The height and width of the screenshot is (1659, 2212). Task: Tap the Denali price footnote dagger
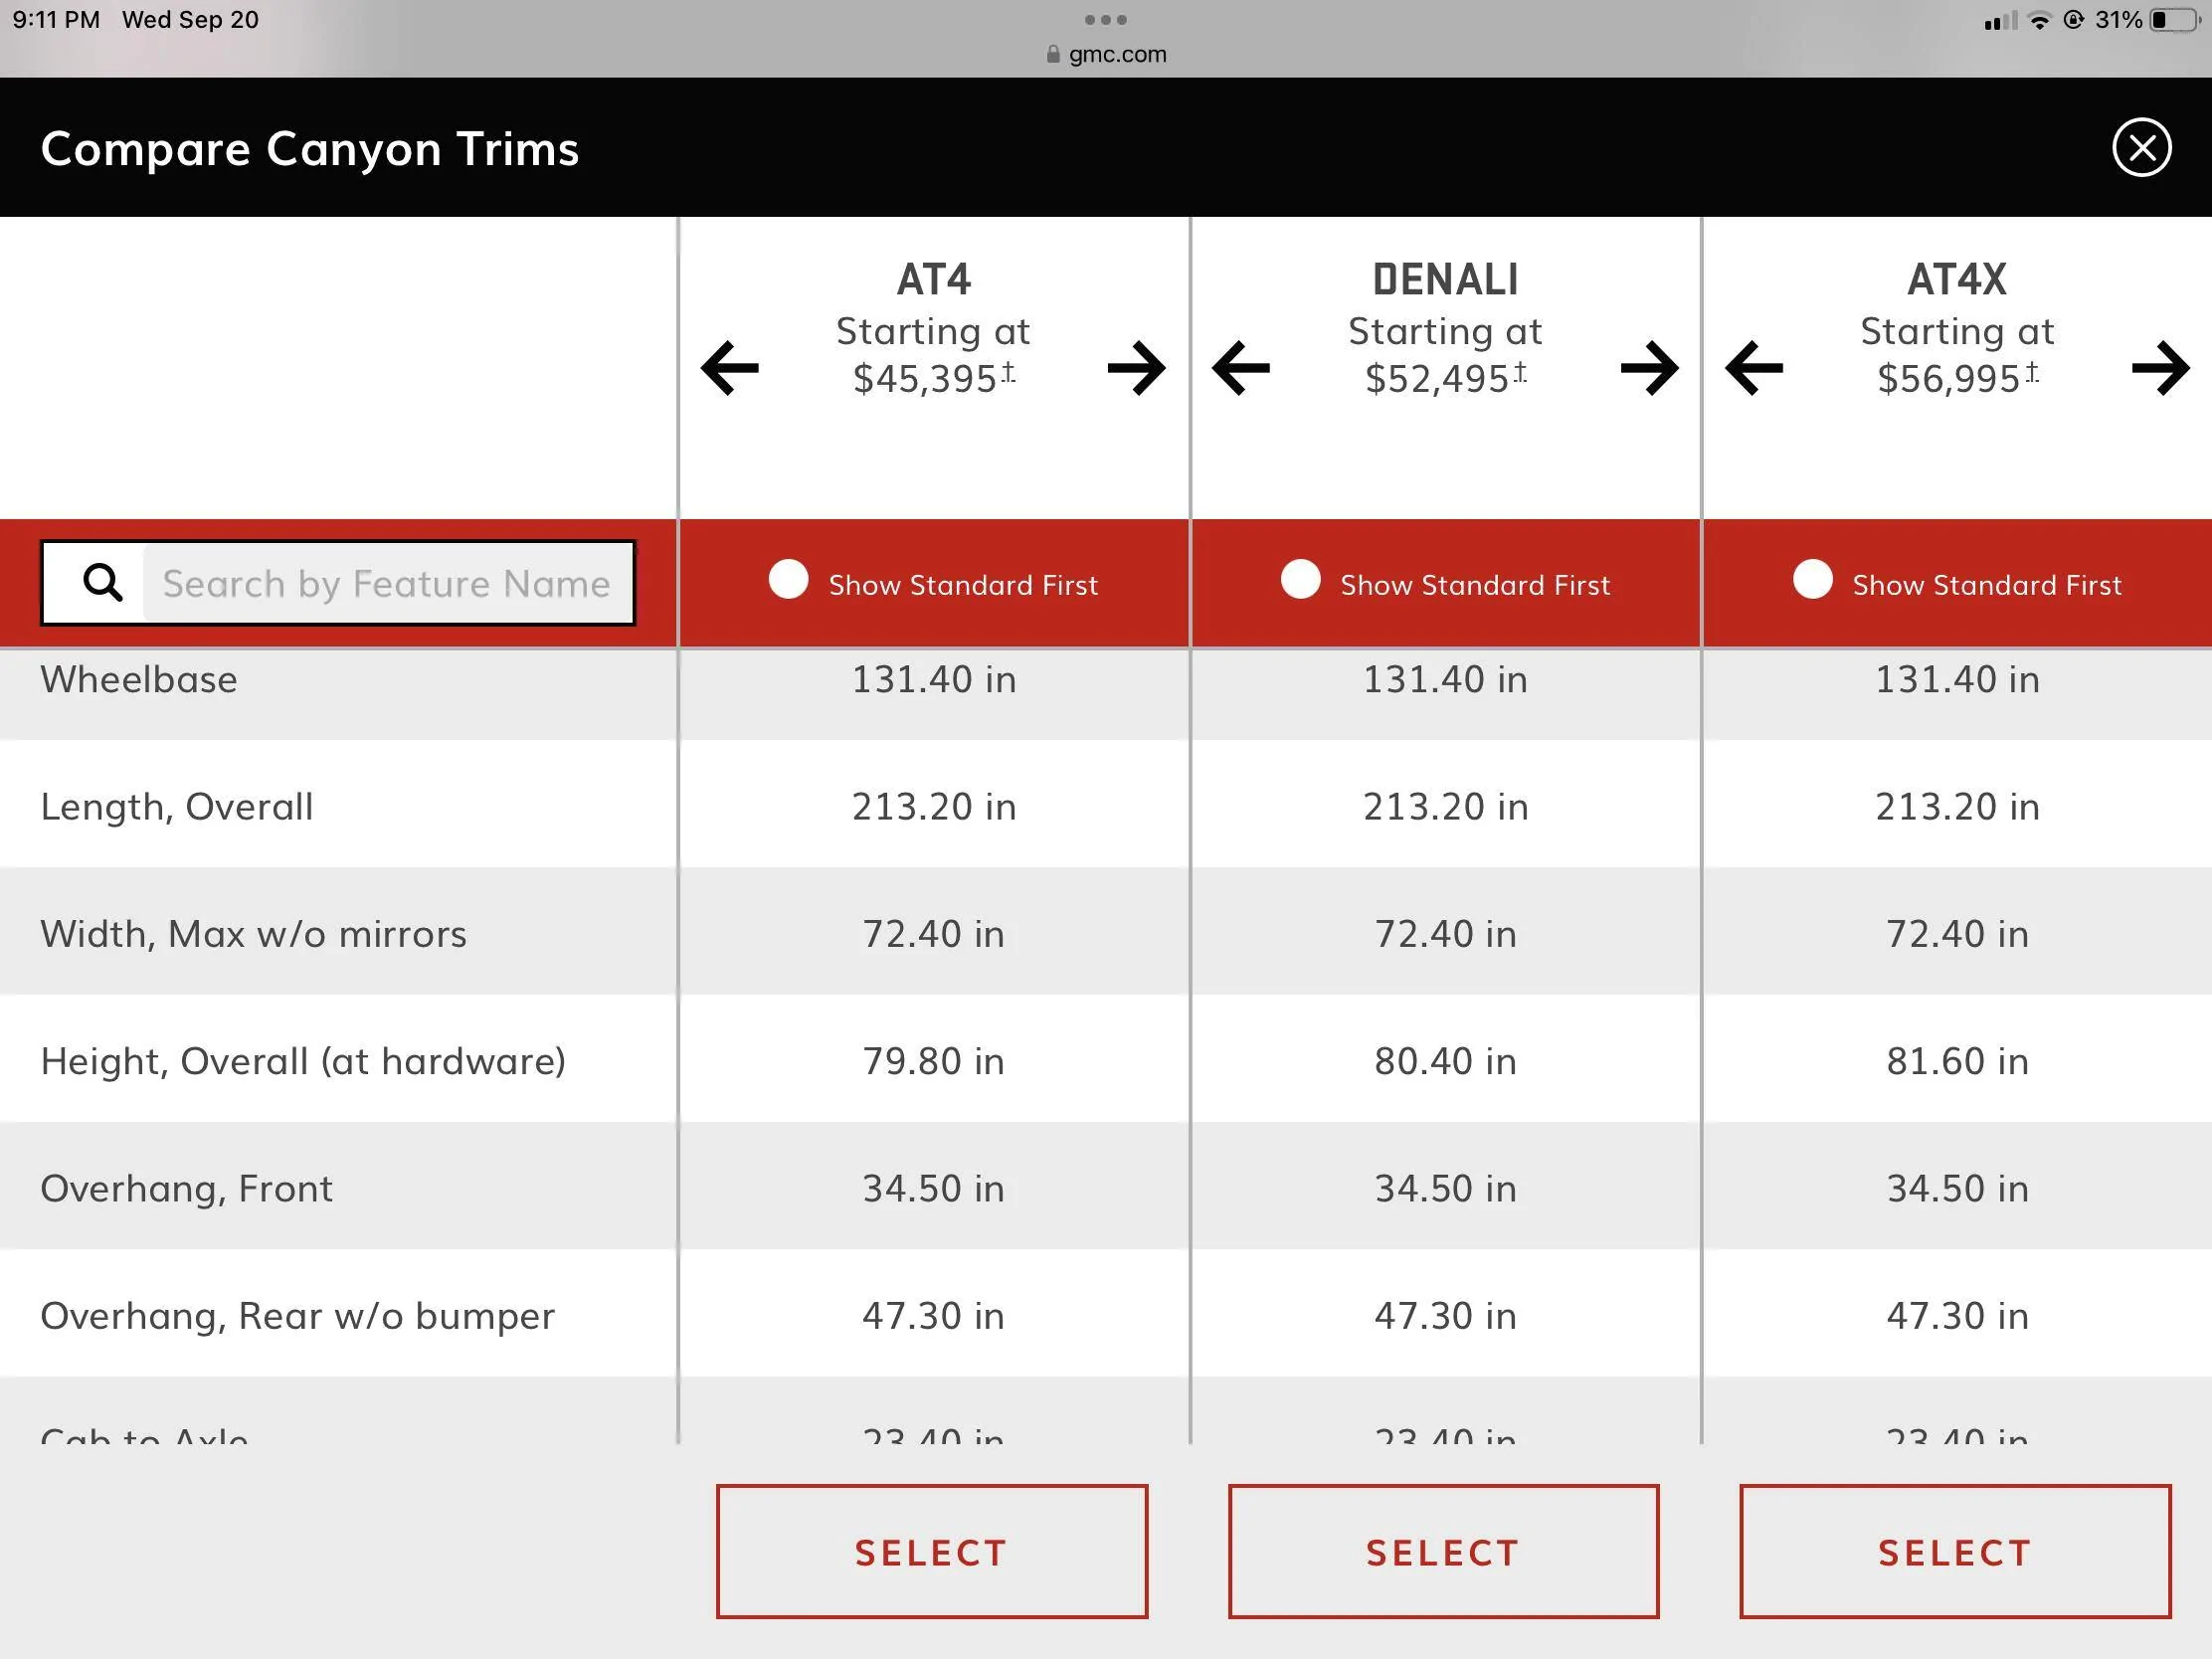click(1520, 372)
